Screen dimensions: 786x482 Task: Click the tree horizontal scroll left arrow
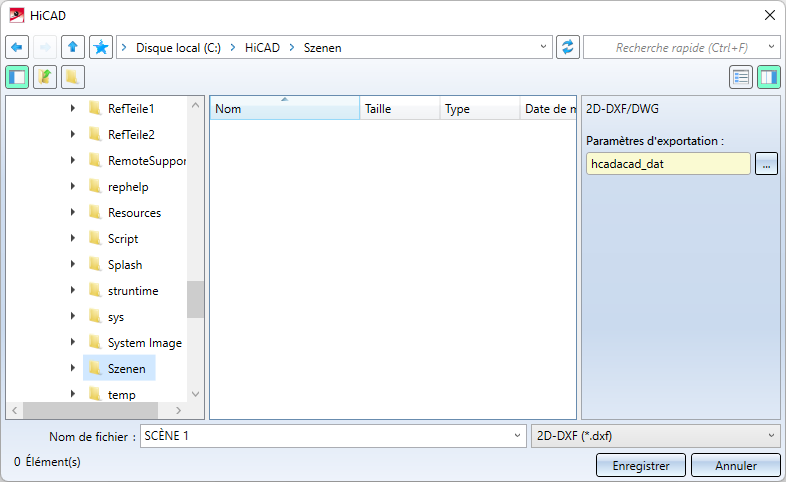15,410
